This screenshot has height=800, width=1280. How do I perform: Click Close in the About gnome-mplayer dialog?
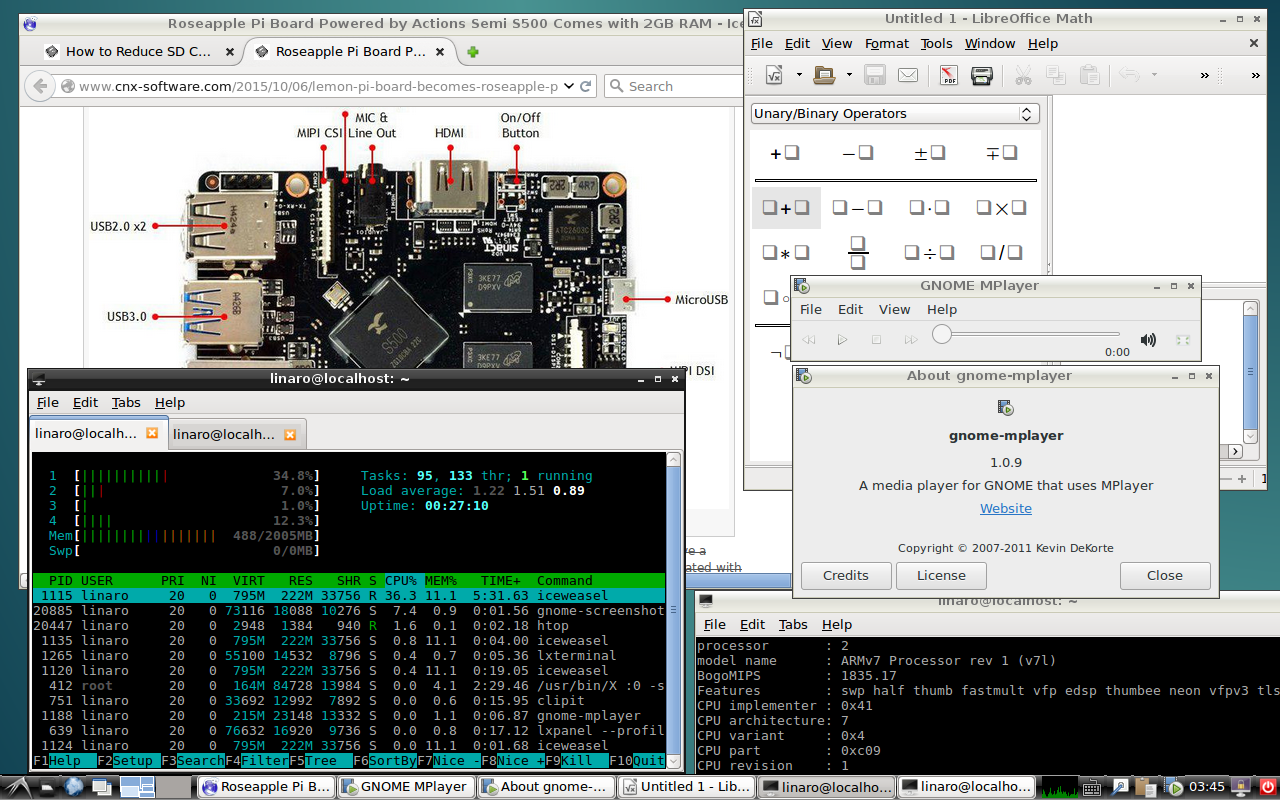click(x=1165, y=576)
